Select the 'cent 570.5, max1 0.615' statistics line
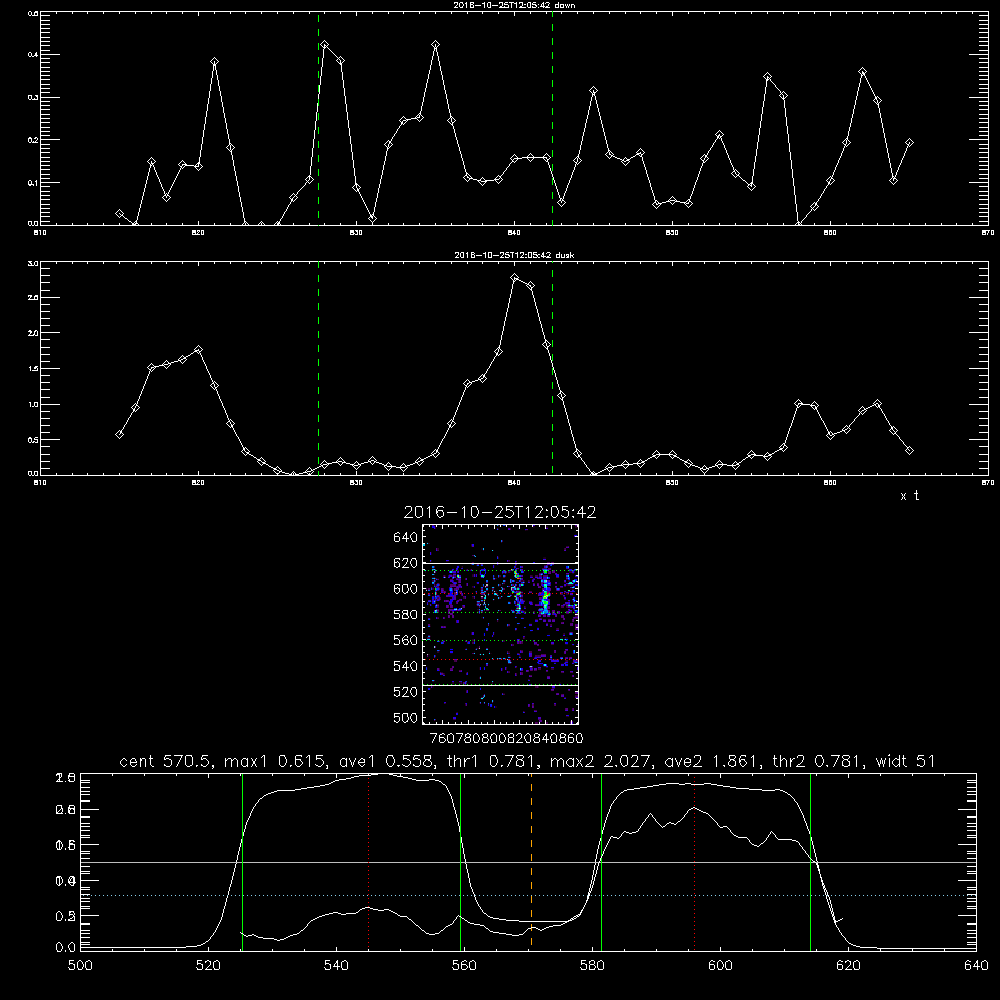 pyautogui.click(x=527, y=761)
